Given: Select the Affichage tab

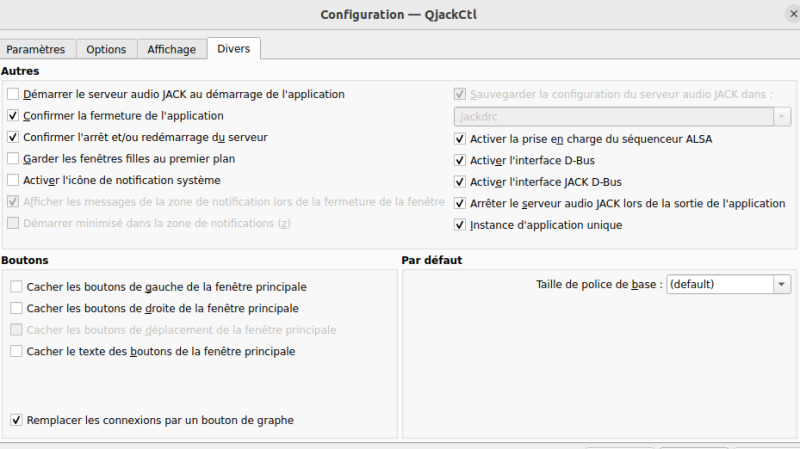Looking at the screenshot, I should 171,49.
